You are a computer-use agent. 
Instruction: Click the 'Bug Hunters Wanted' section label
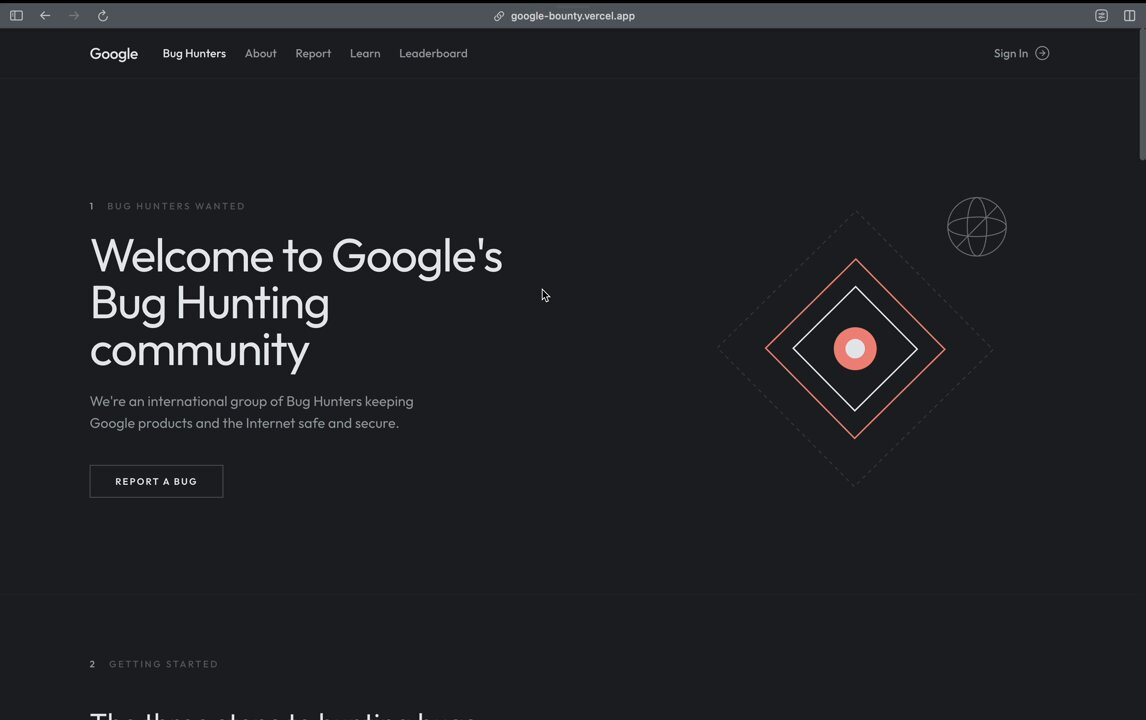coord(176,206)
